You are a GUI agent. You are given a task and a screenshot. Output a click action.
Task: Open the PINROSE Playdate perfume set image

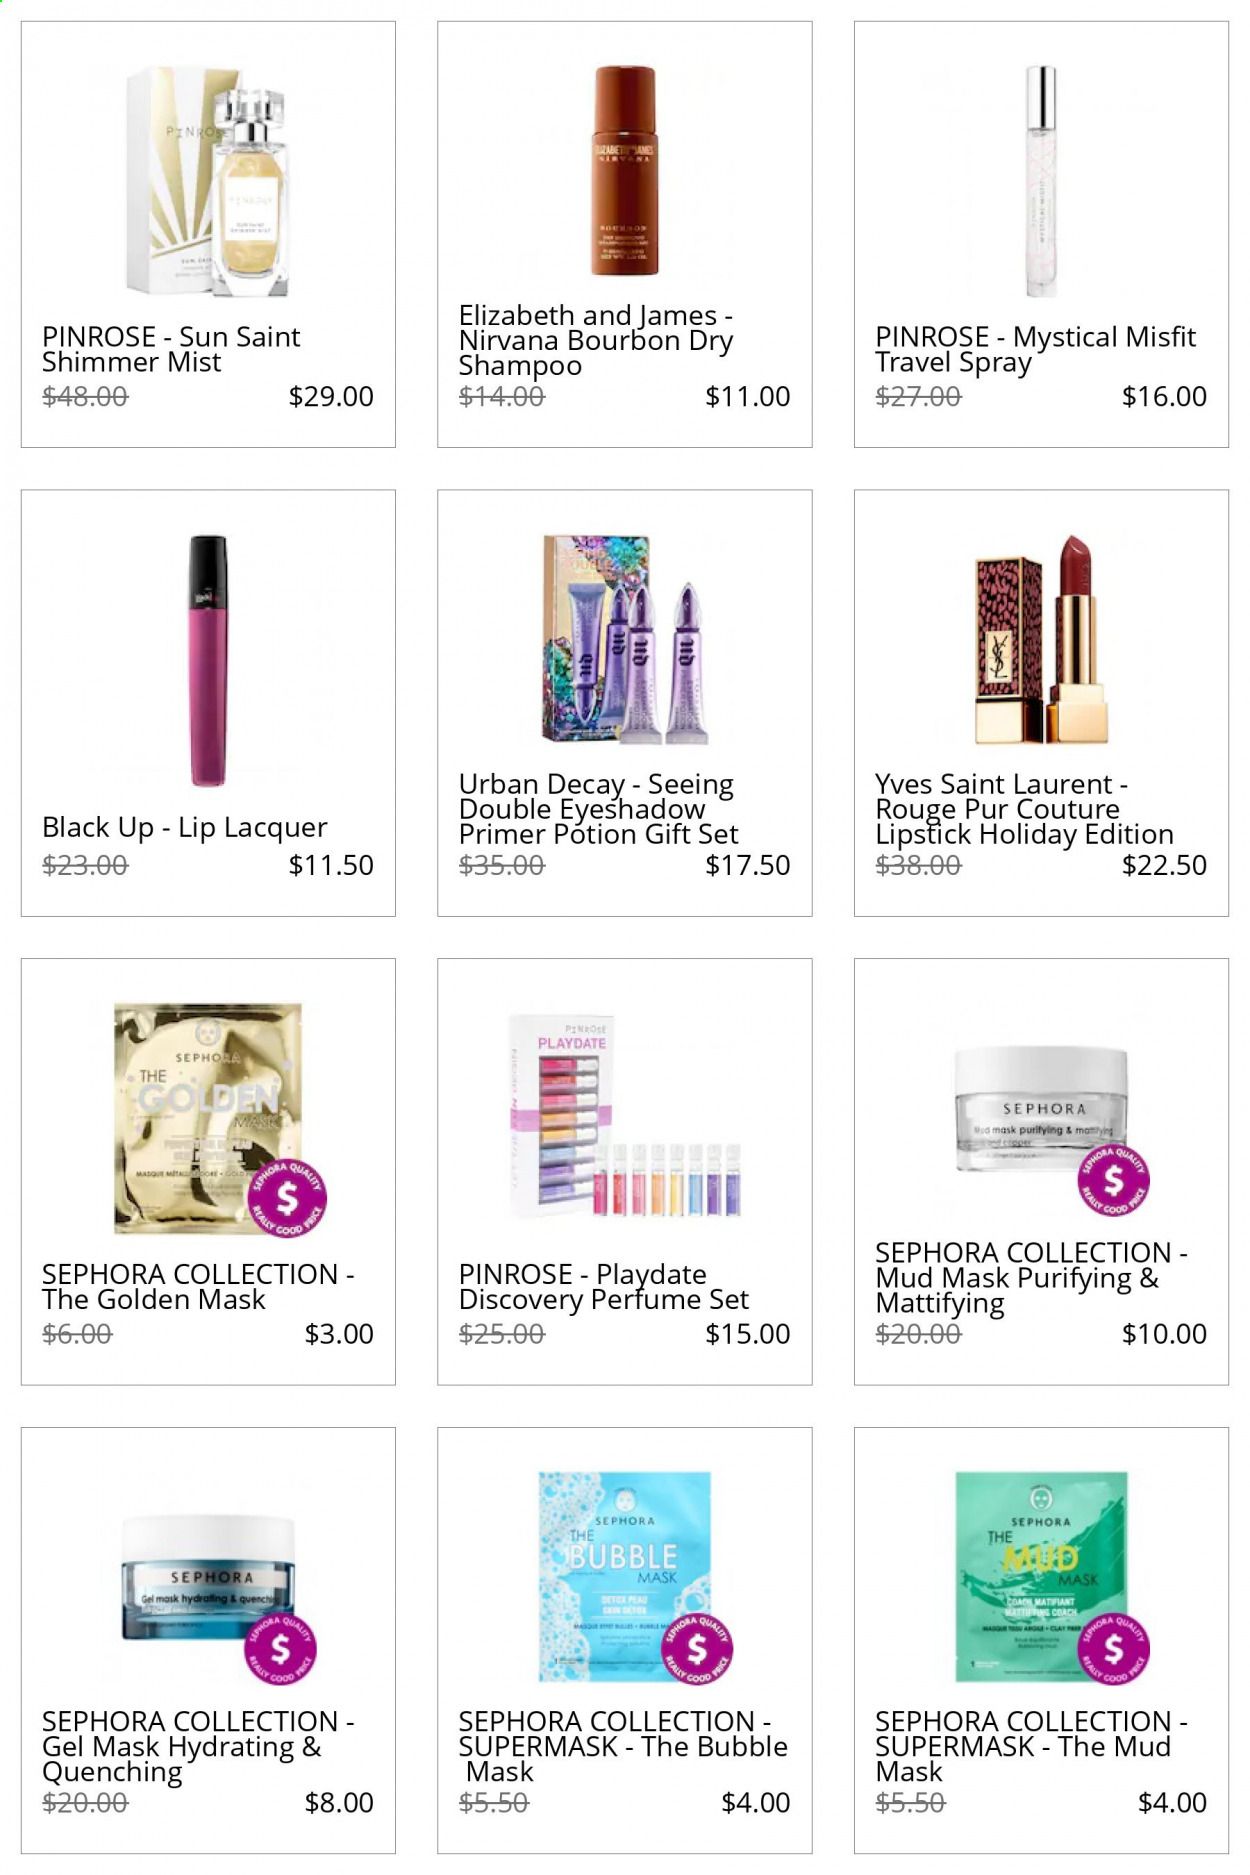pos(625,1117)
